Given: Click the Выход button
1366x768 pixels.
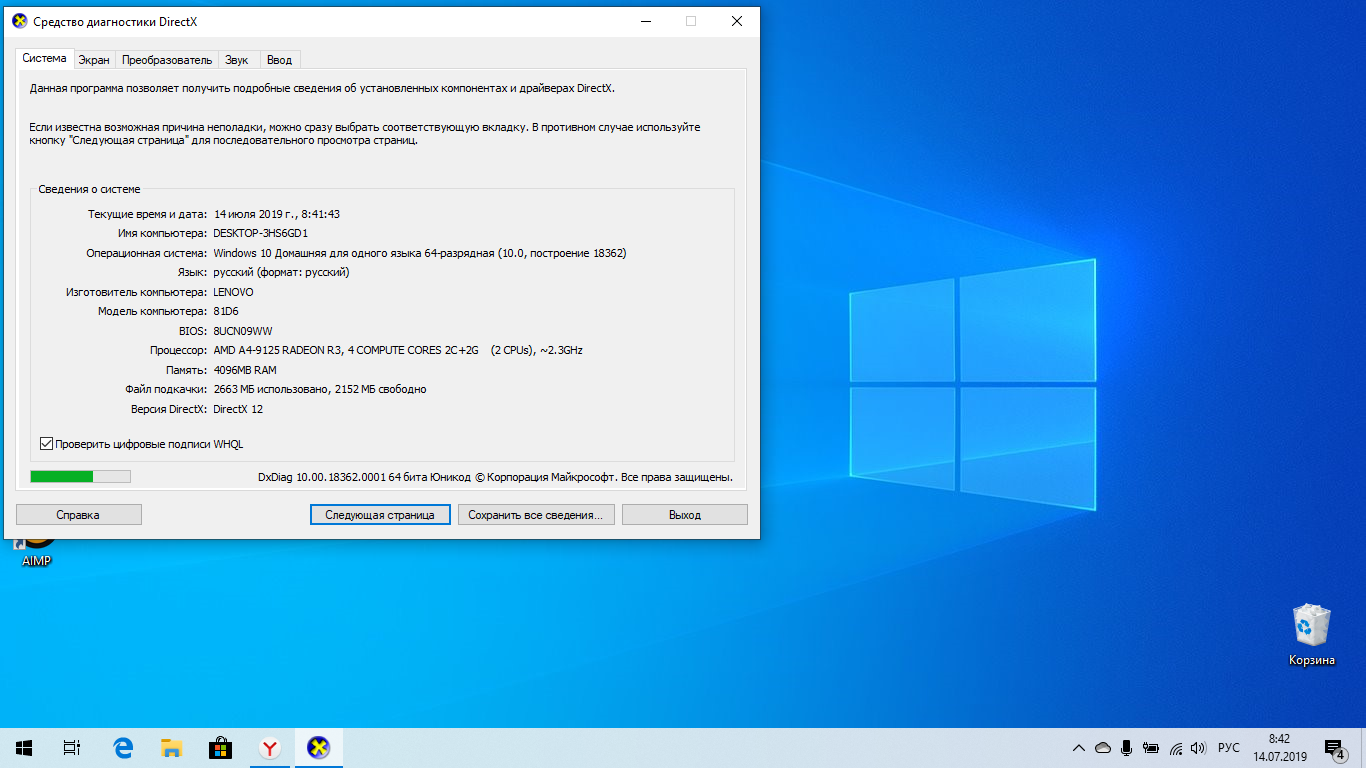Looking at the screenshot, I should (x=685, y=515).
